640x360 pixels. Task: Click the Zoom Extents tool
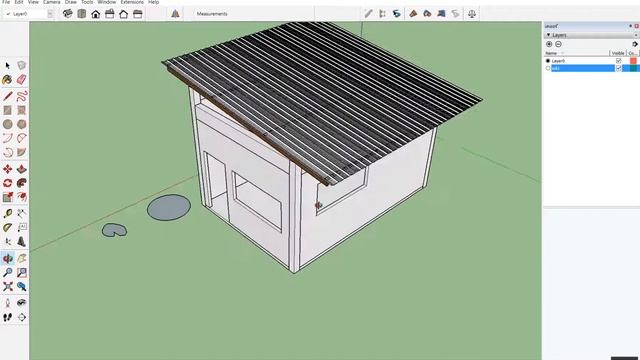pos(7,287)
